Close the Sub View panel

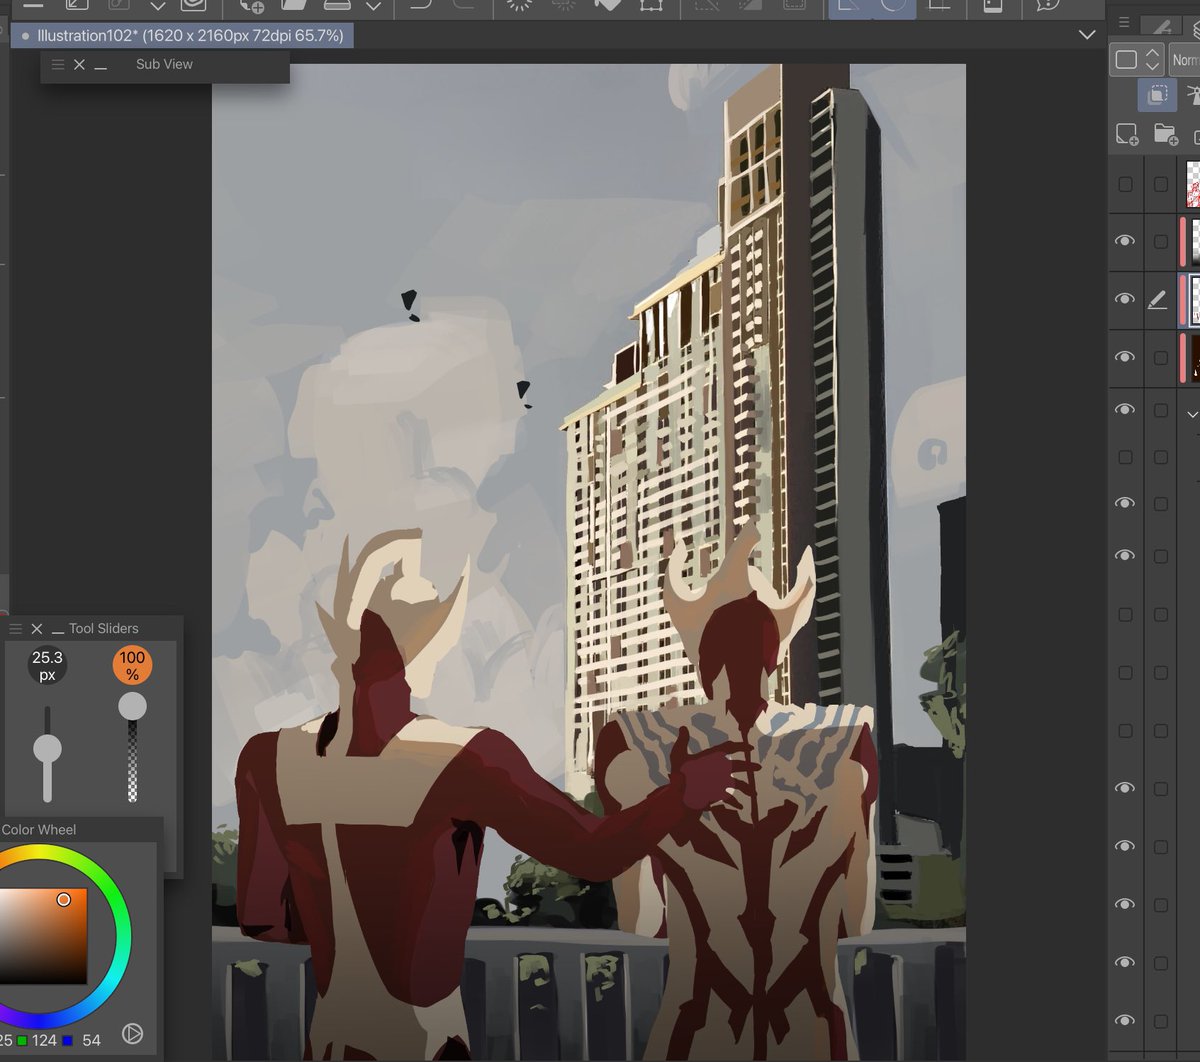tap(79, 65)
